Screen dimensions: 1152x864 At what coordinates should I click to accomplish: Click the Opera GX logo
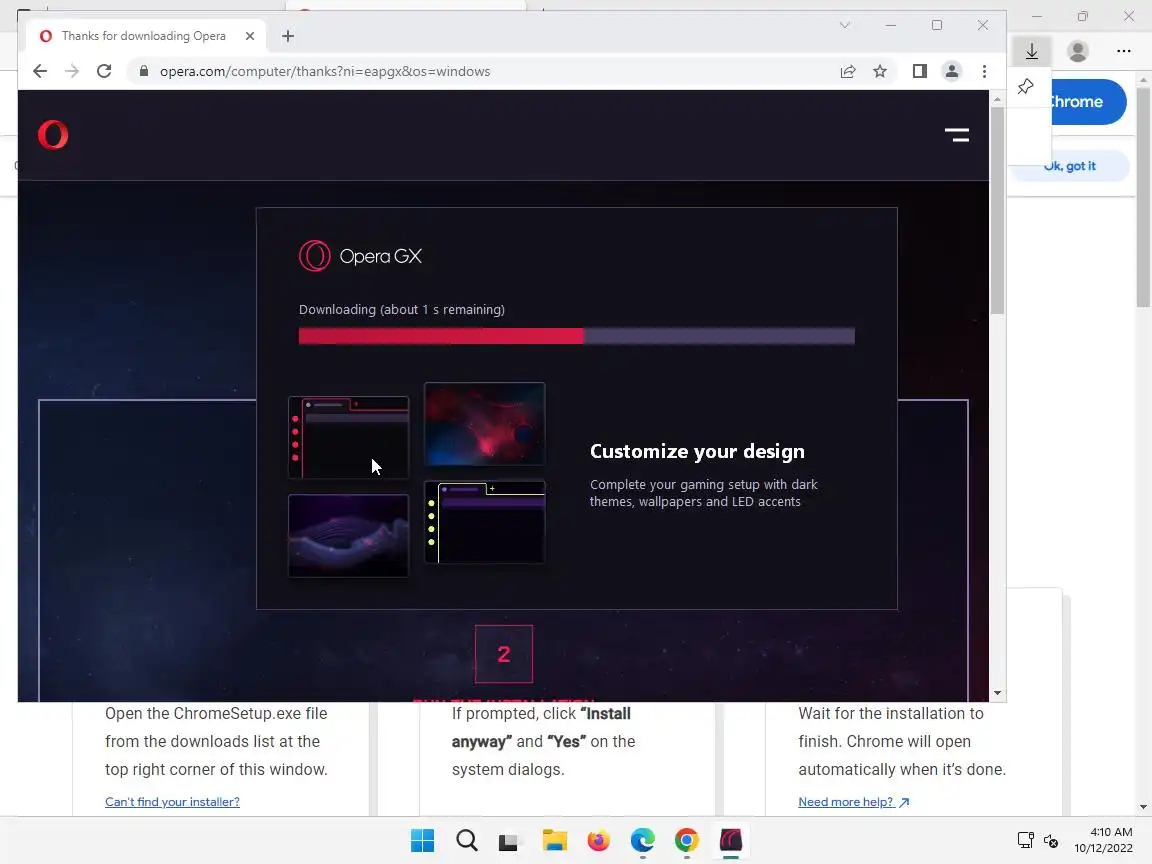point(360,256)
